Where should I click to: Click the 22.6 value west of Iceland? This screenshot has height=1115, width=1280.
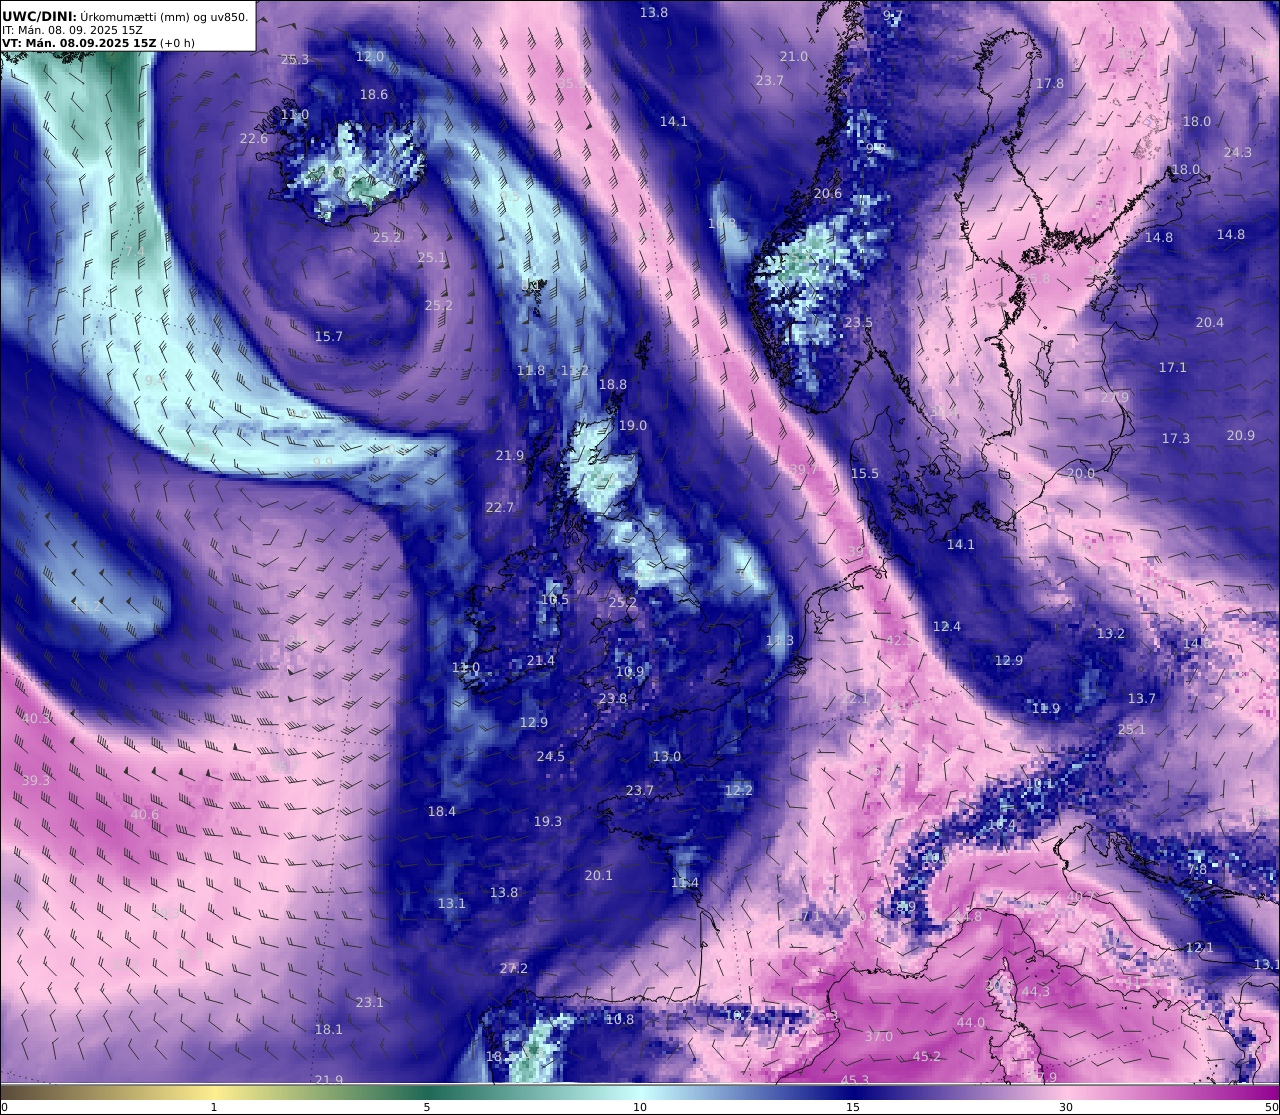coord(254,139)
